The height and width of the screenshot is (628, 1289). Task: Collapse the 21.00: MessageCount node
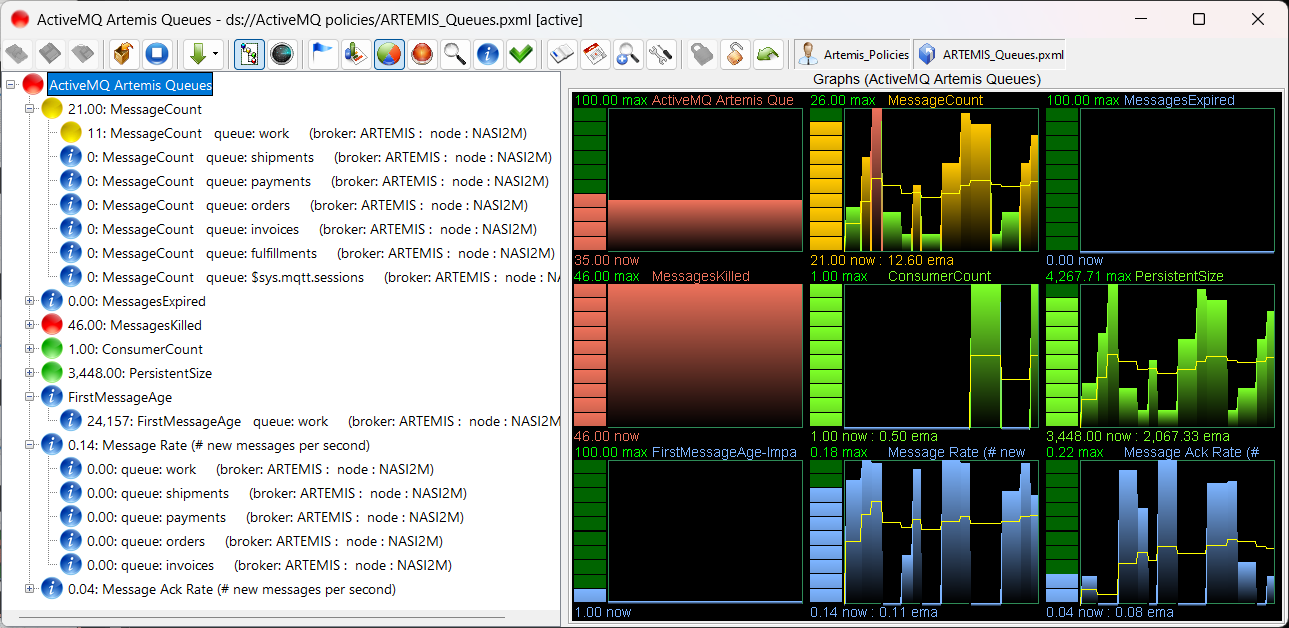pos(30,109)
